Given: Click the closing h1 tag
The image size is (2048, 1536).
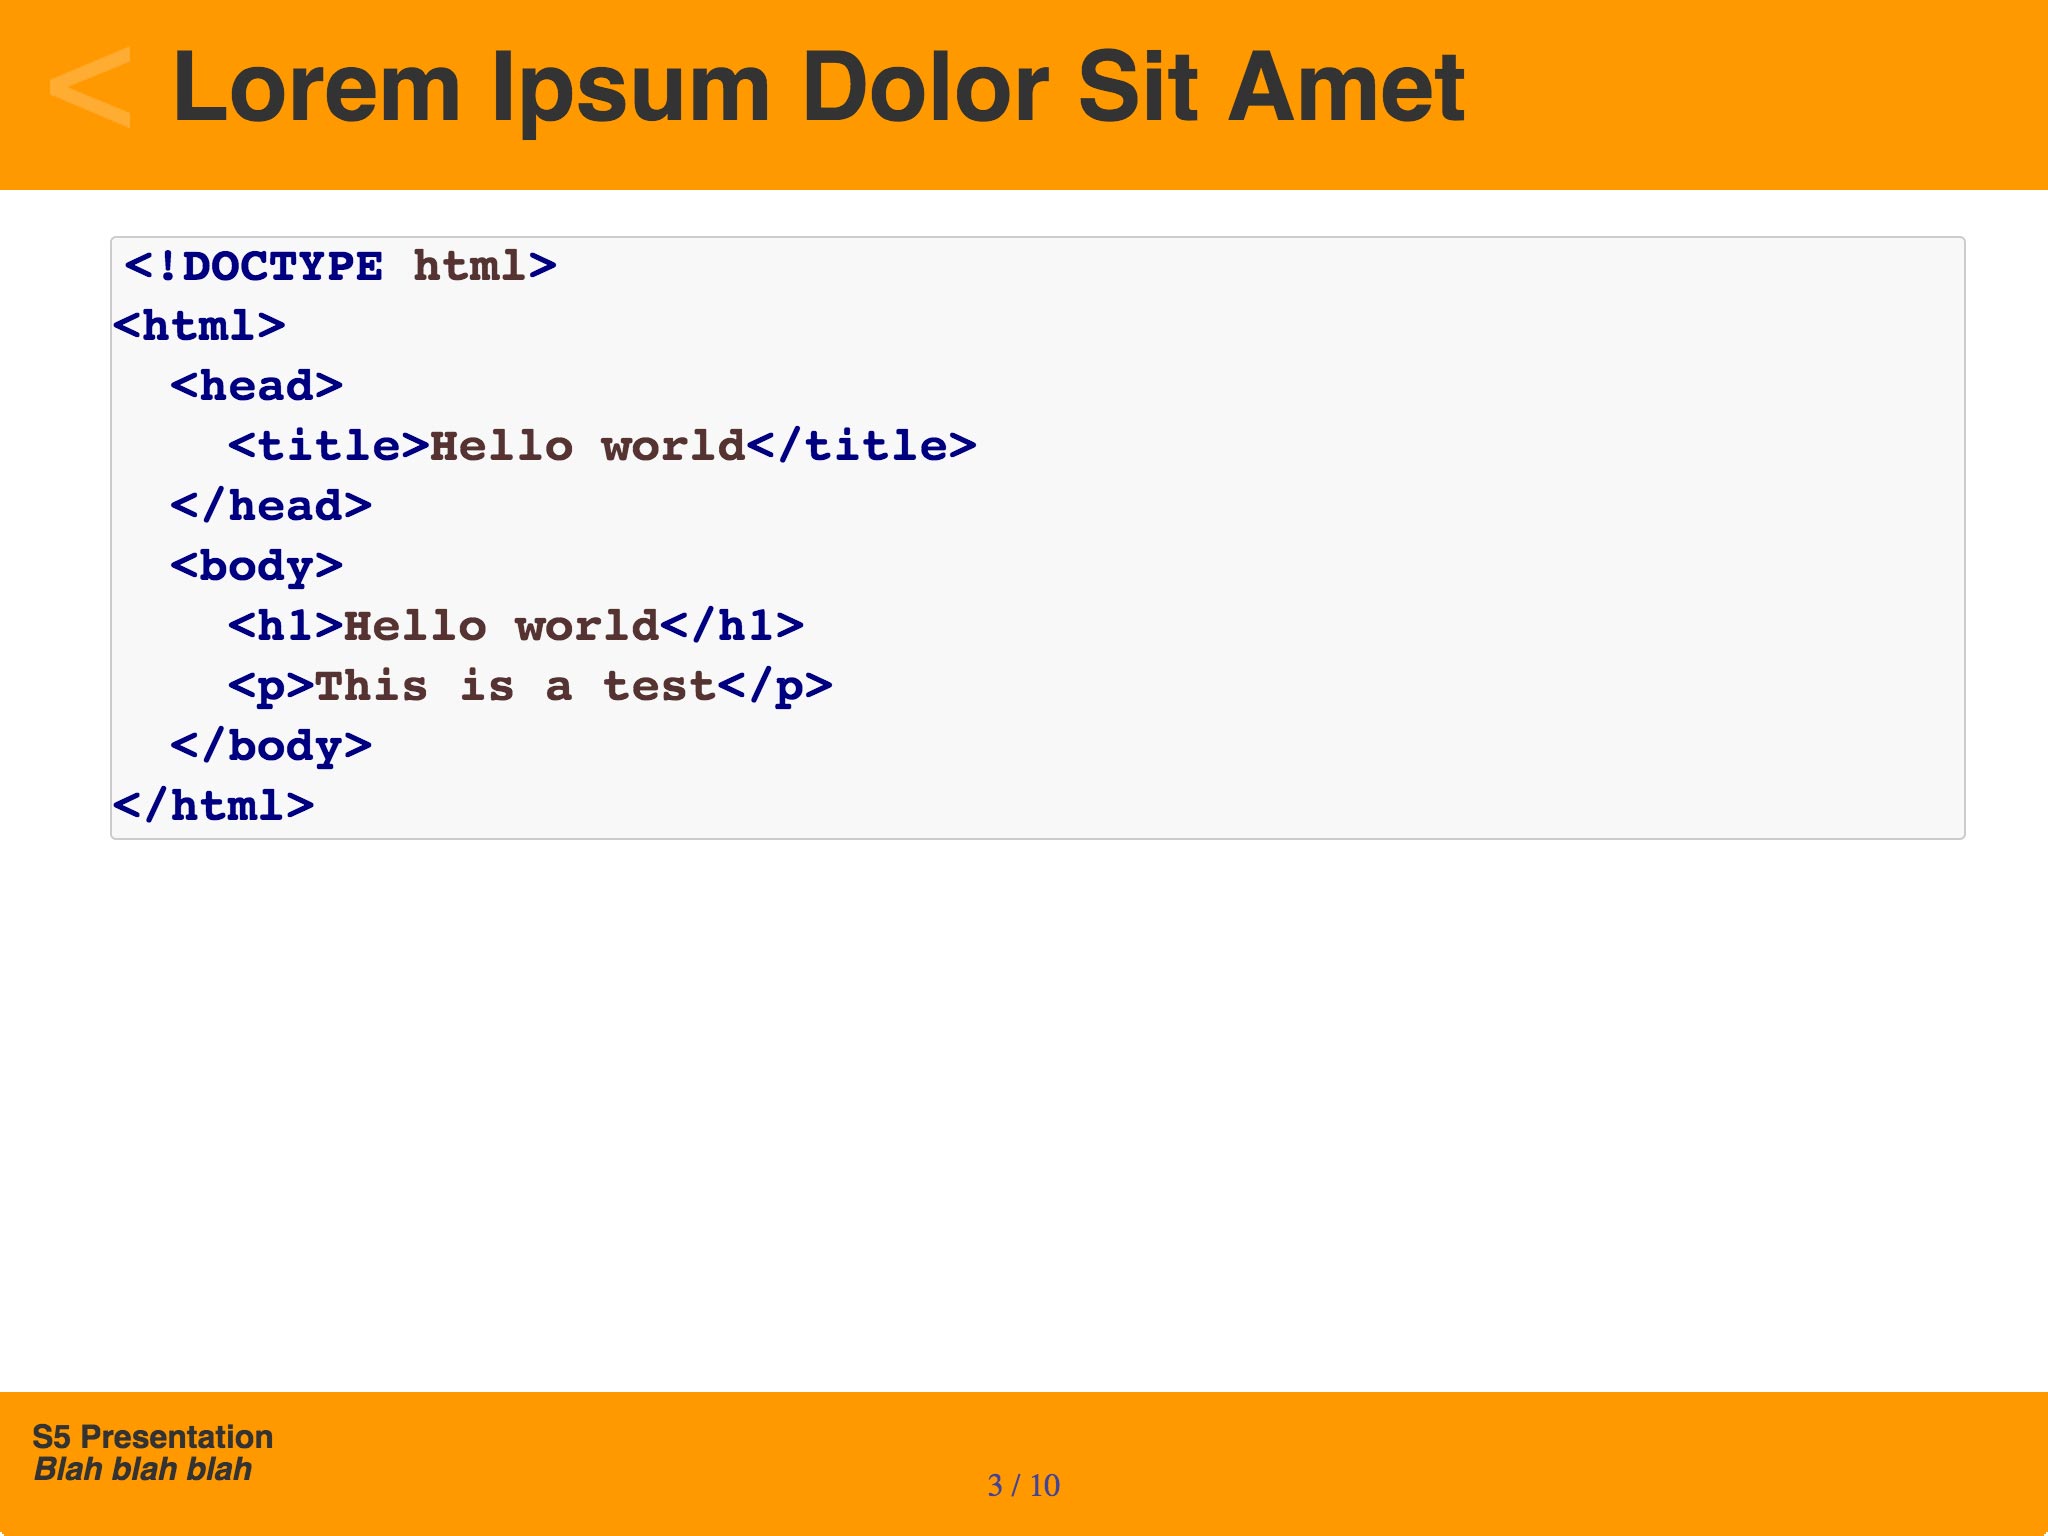Looking at the screenshot, I should [732, 626].
